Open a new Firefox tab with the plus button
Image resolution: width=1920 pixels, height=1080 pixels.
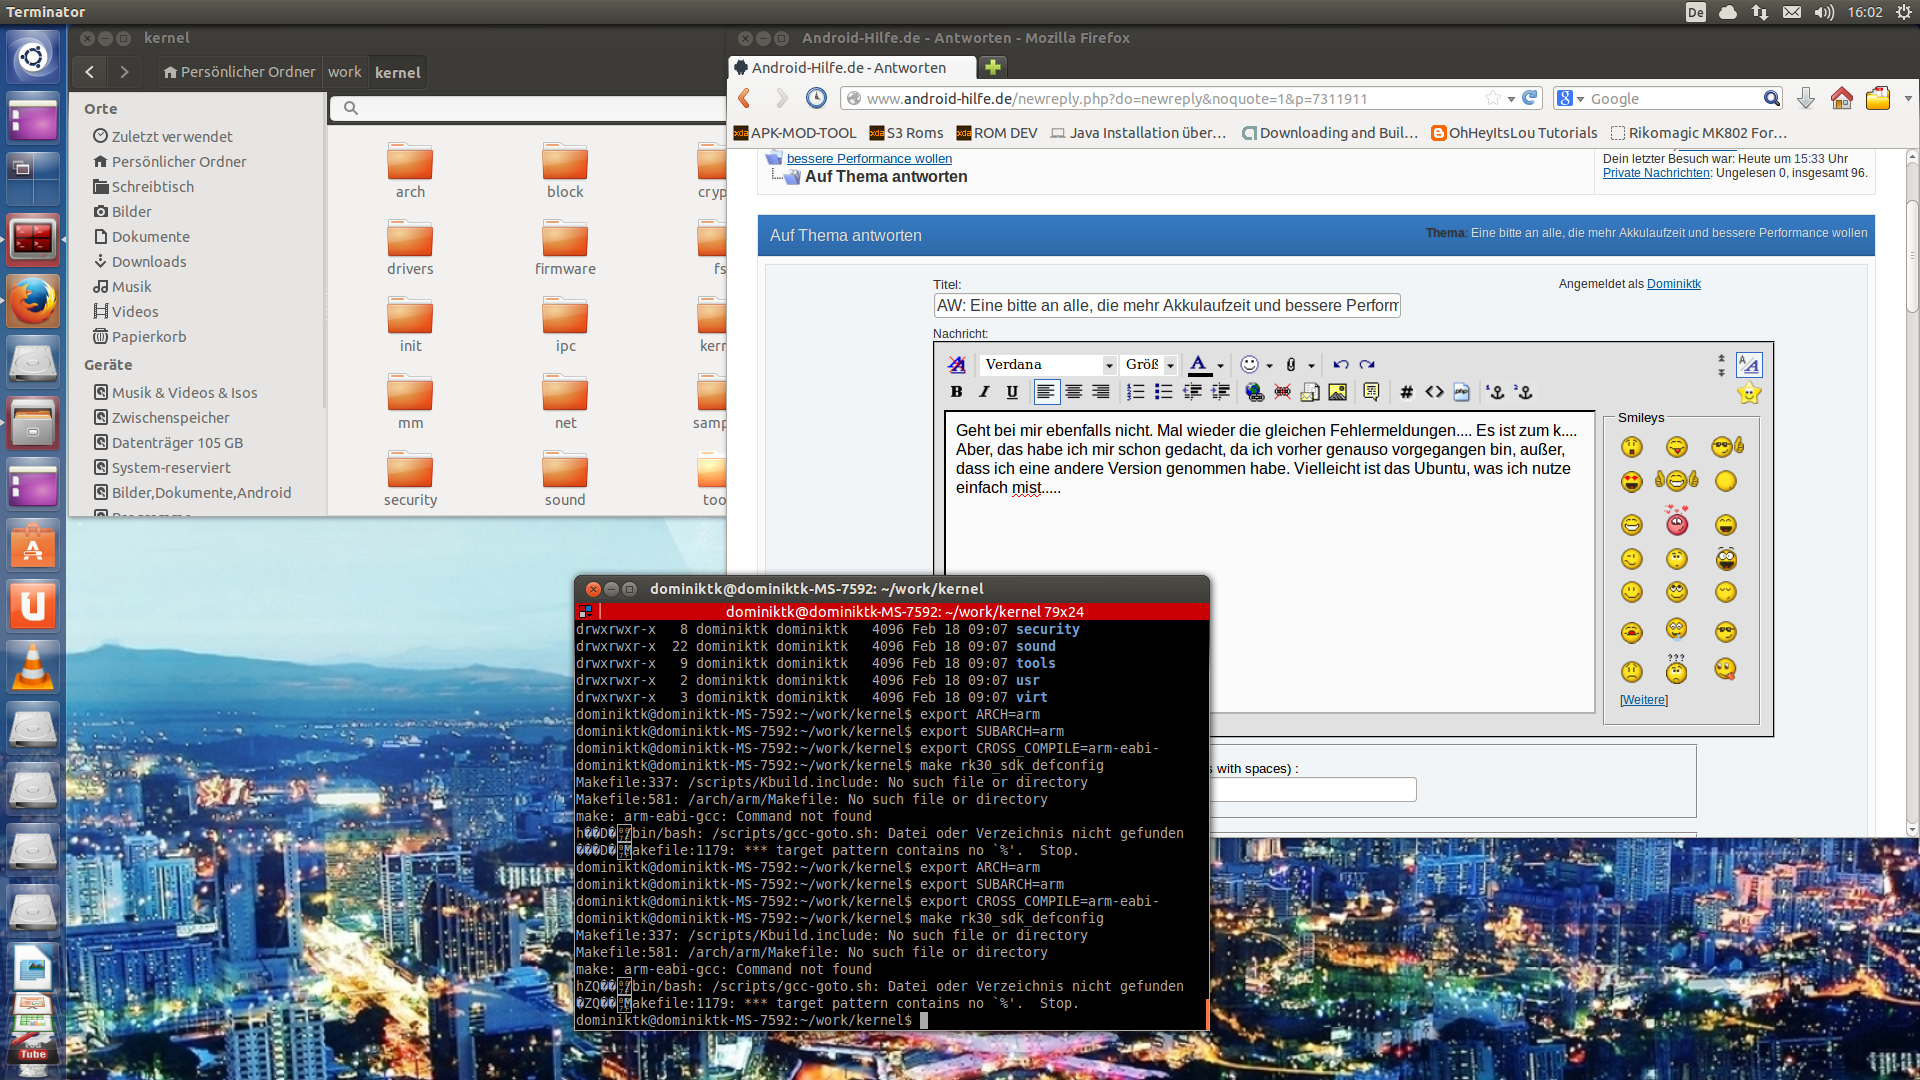click(x=993, y=67)
